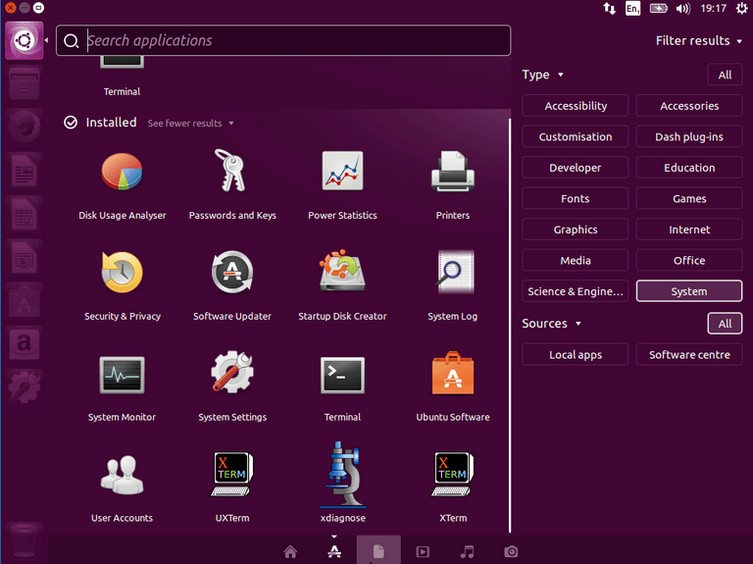Image resolution: width=753 pixels, height=564 pixels.
Task: Switch to the Music lens tab
Action: [467, 552]
